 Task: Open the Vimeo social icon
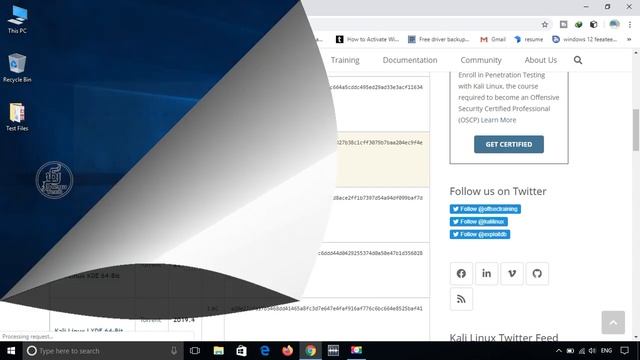[x=512, y=273]
